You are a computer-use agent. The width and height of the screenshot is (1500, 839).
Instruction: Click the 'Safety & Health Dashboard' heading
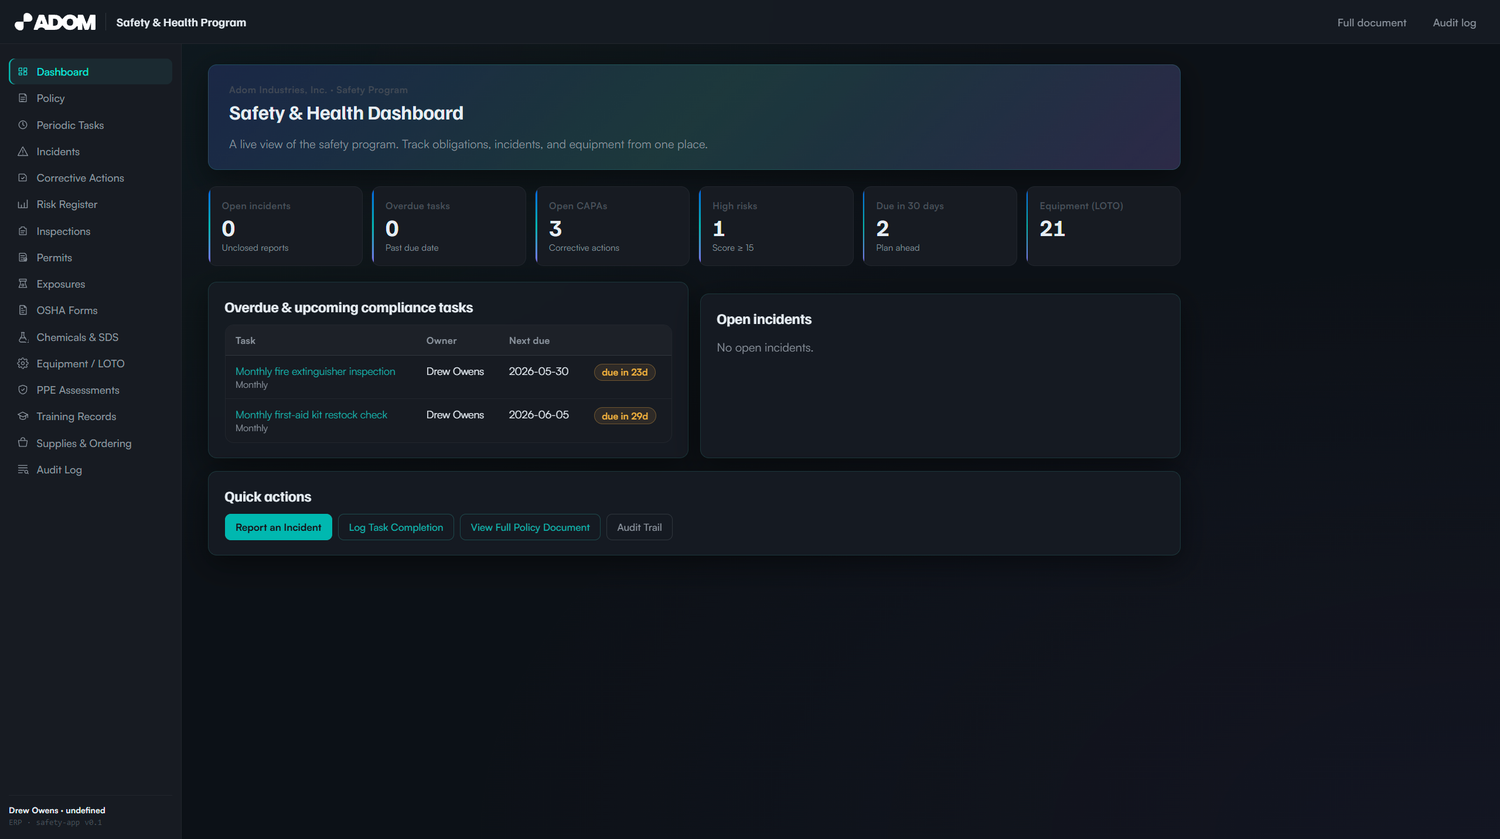346,113
